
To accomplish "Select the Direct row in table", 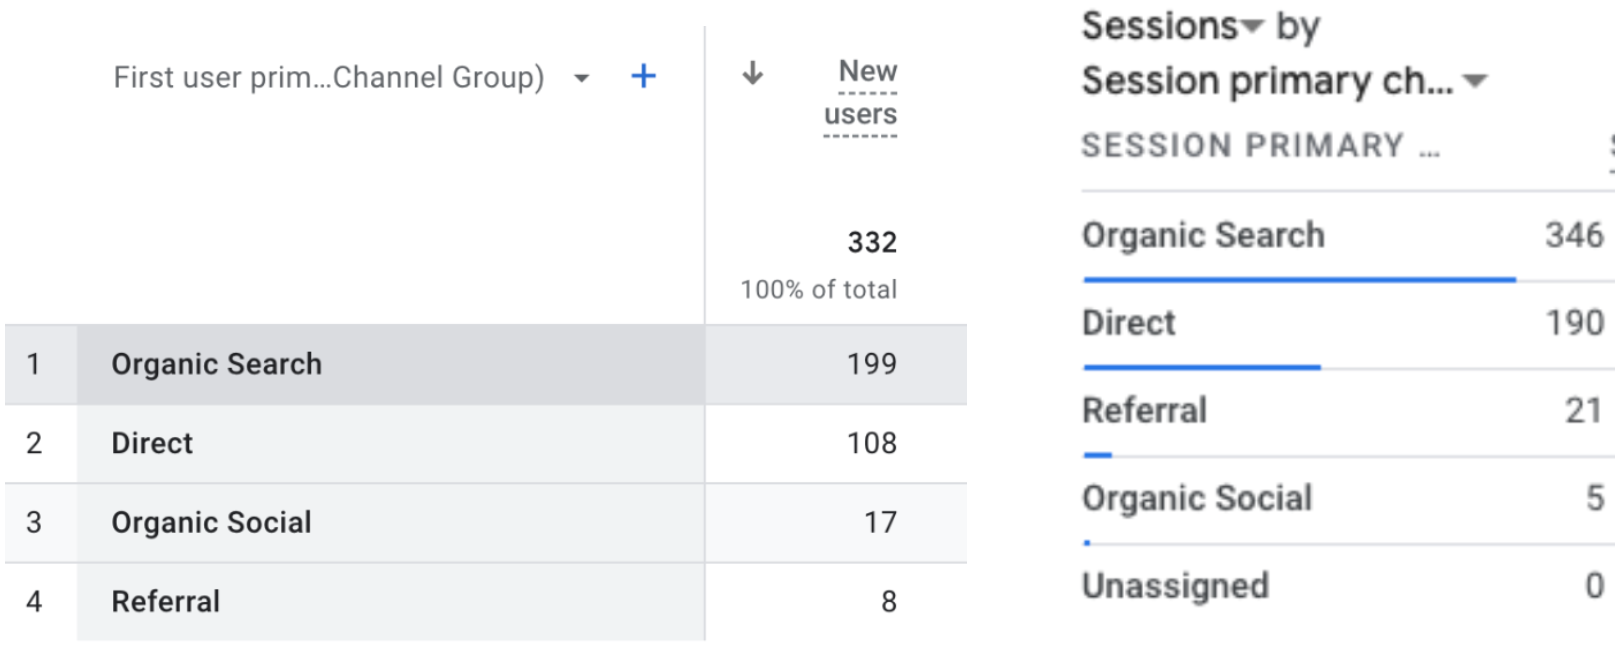I will pyautogui.click(x=152, y=443).
